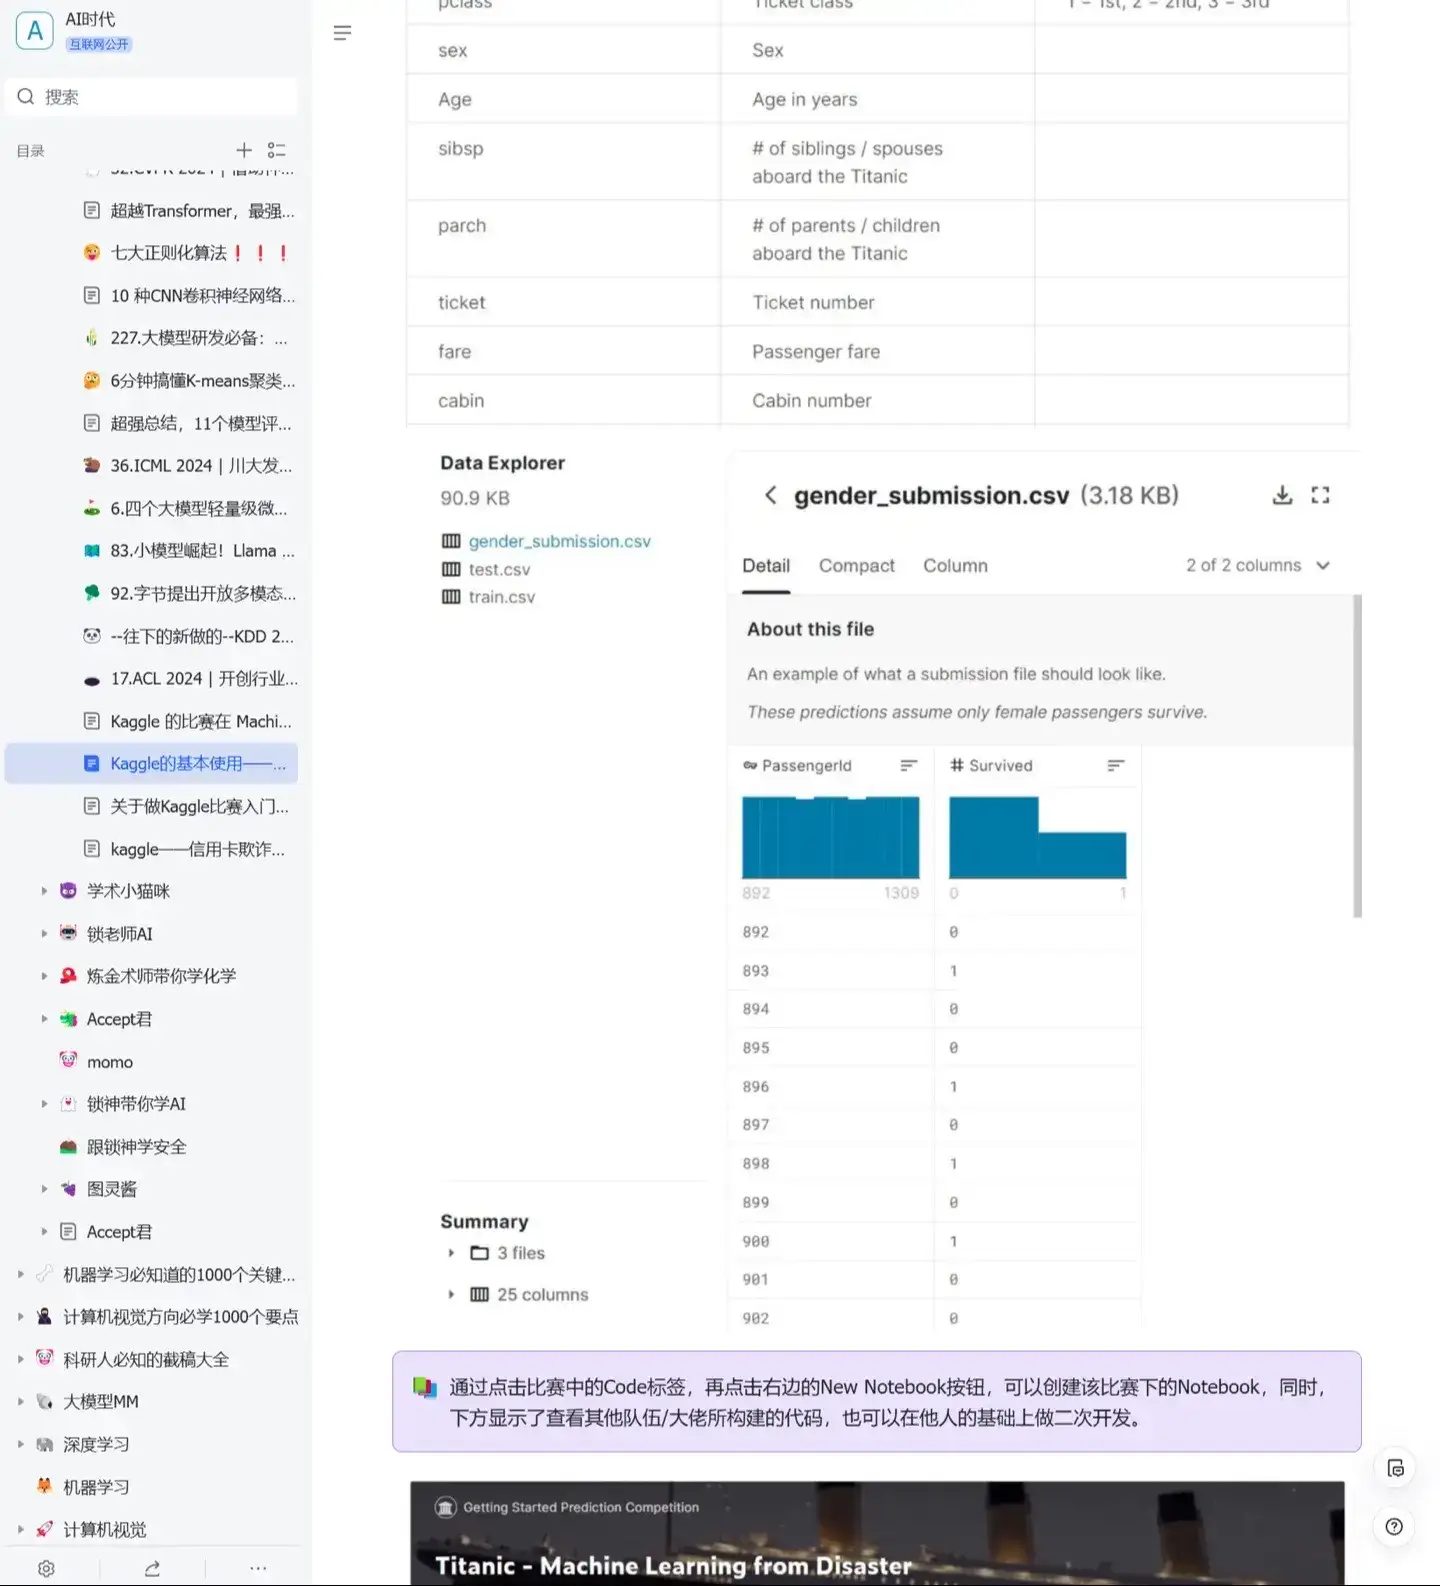Click the Survived histogram chart
Viewport: 1440px width, 1586px height.
1037,837
